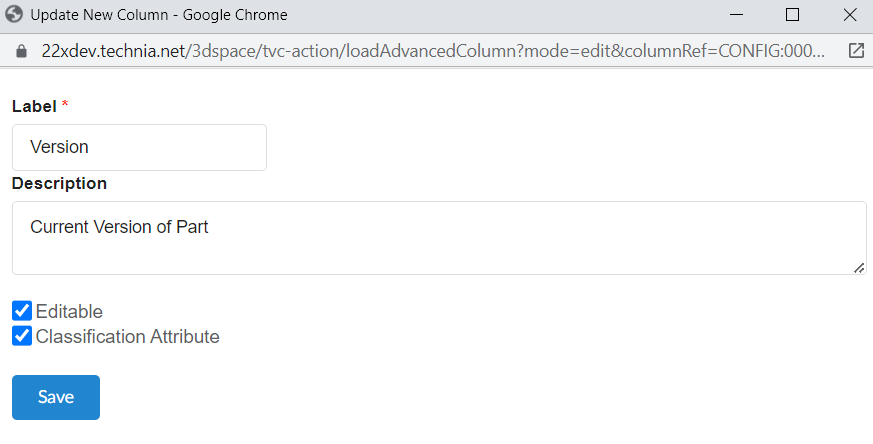Click the bold Description field heading
This screenshot has width=873, height=444.
point(59,183)
